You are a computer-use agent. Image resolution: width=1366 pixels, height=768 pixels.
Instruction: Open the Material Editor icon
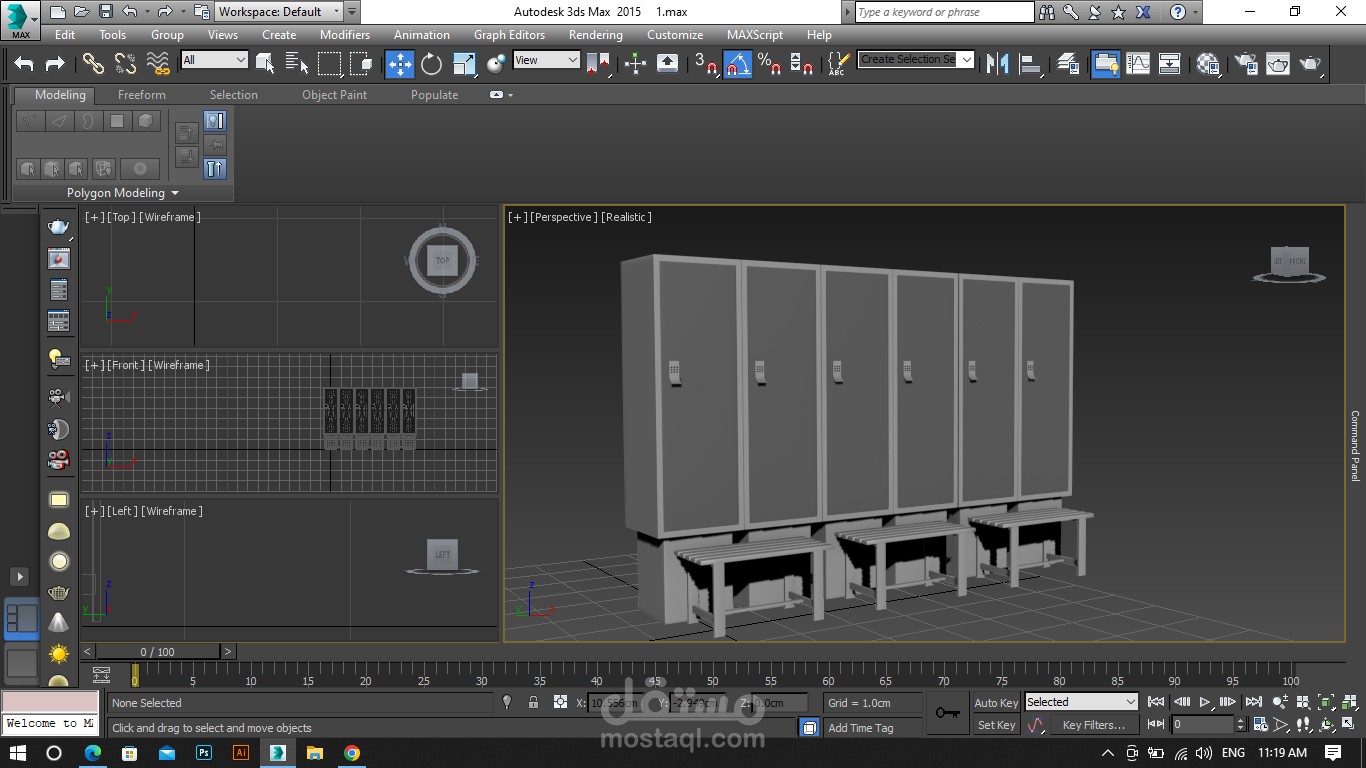click(1208, 64)
